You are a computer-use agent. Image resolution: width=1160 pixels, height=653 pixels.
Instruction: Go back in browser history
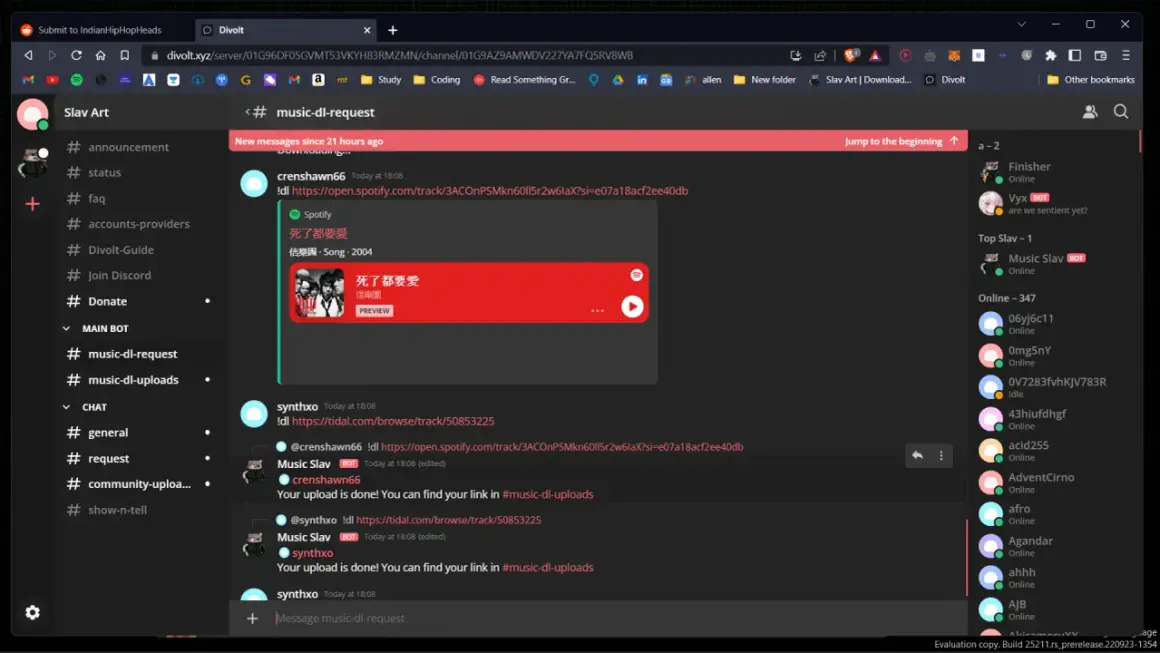tap(28, 55)
